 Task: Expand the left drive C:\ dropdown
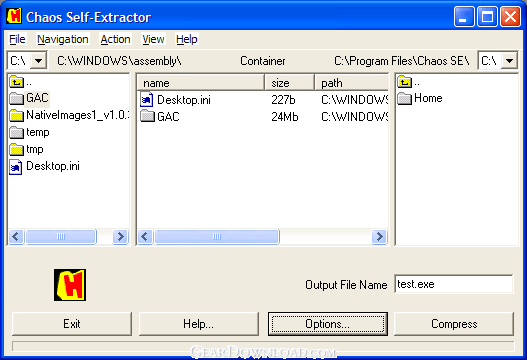tap(39, 61)
